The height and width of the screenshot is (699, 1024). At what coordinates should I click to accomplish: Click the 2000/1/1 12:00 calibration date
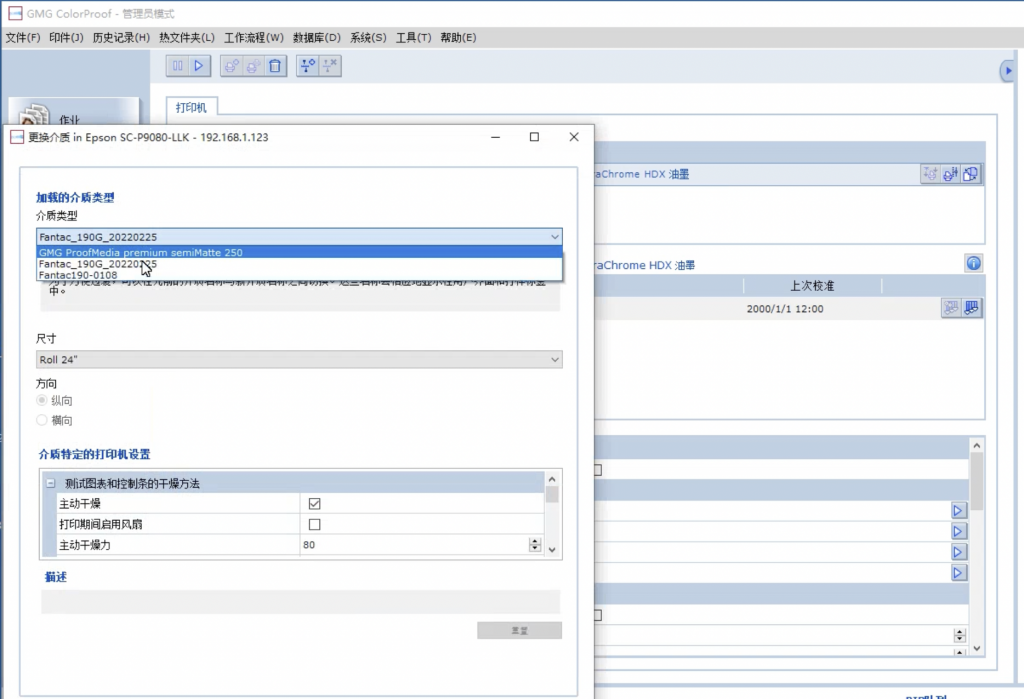click(785, 308)
